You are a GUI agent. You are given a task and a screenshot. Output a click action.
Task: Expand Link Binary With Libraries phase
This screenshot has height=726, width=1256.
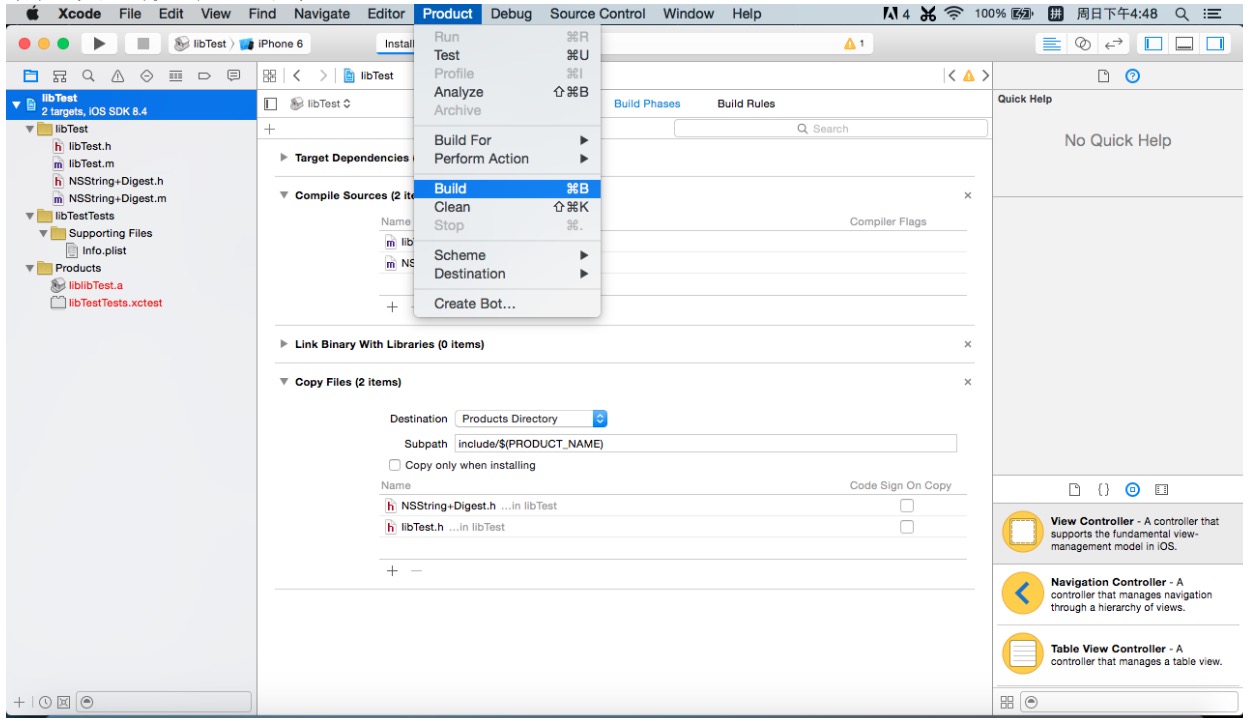[x=285, y=344]
